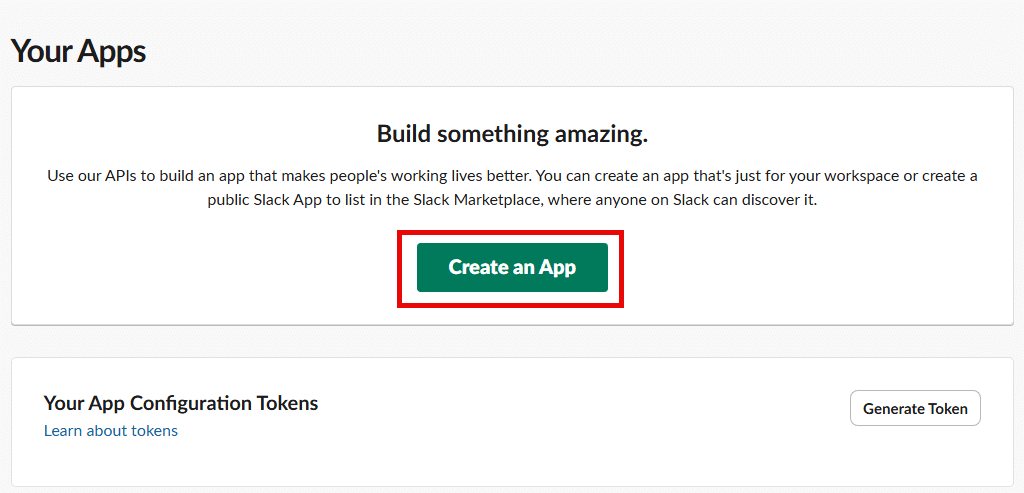The height and width of the screenshot is (493, 1024).
Task: Click "You can create an app" sentence start
Action: (611, 176)
